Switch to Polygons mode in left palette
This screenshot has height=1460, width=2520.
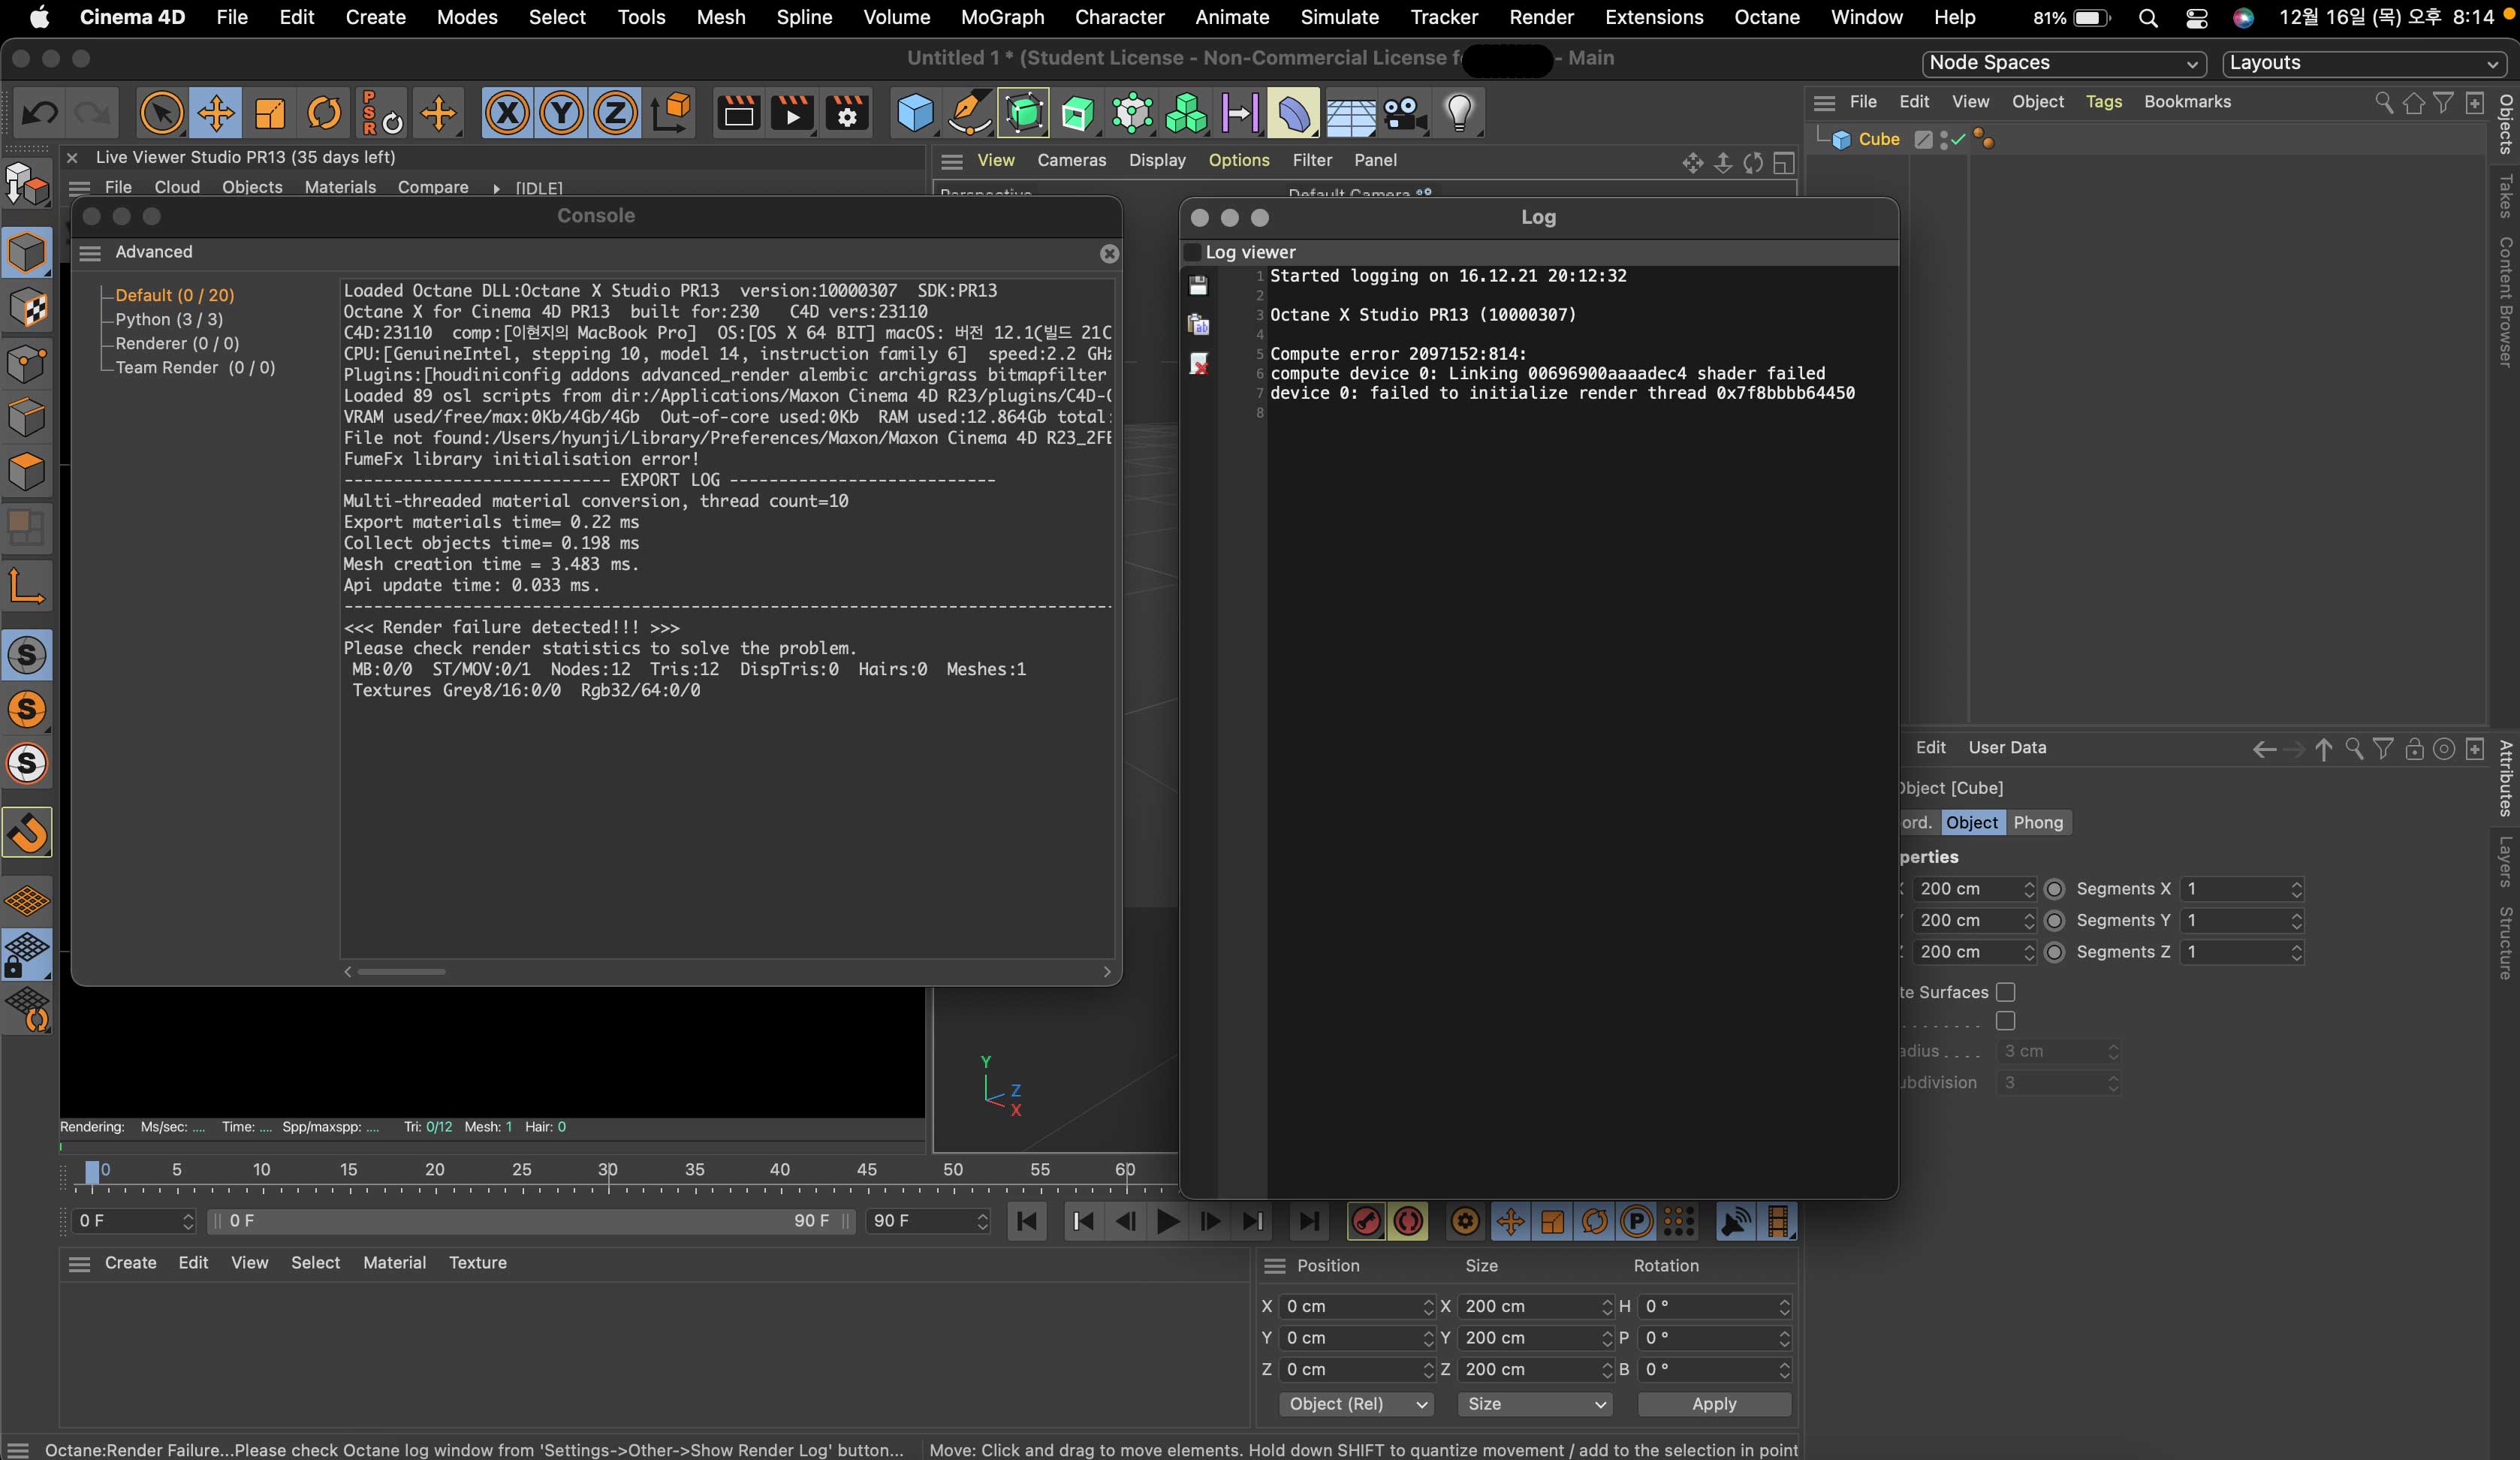(x=27, y=471)
